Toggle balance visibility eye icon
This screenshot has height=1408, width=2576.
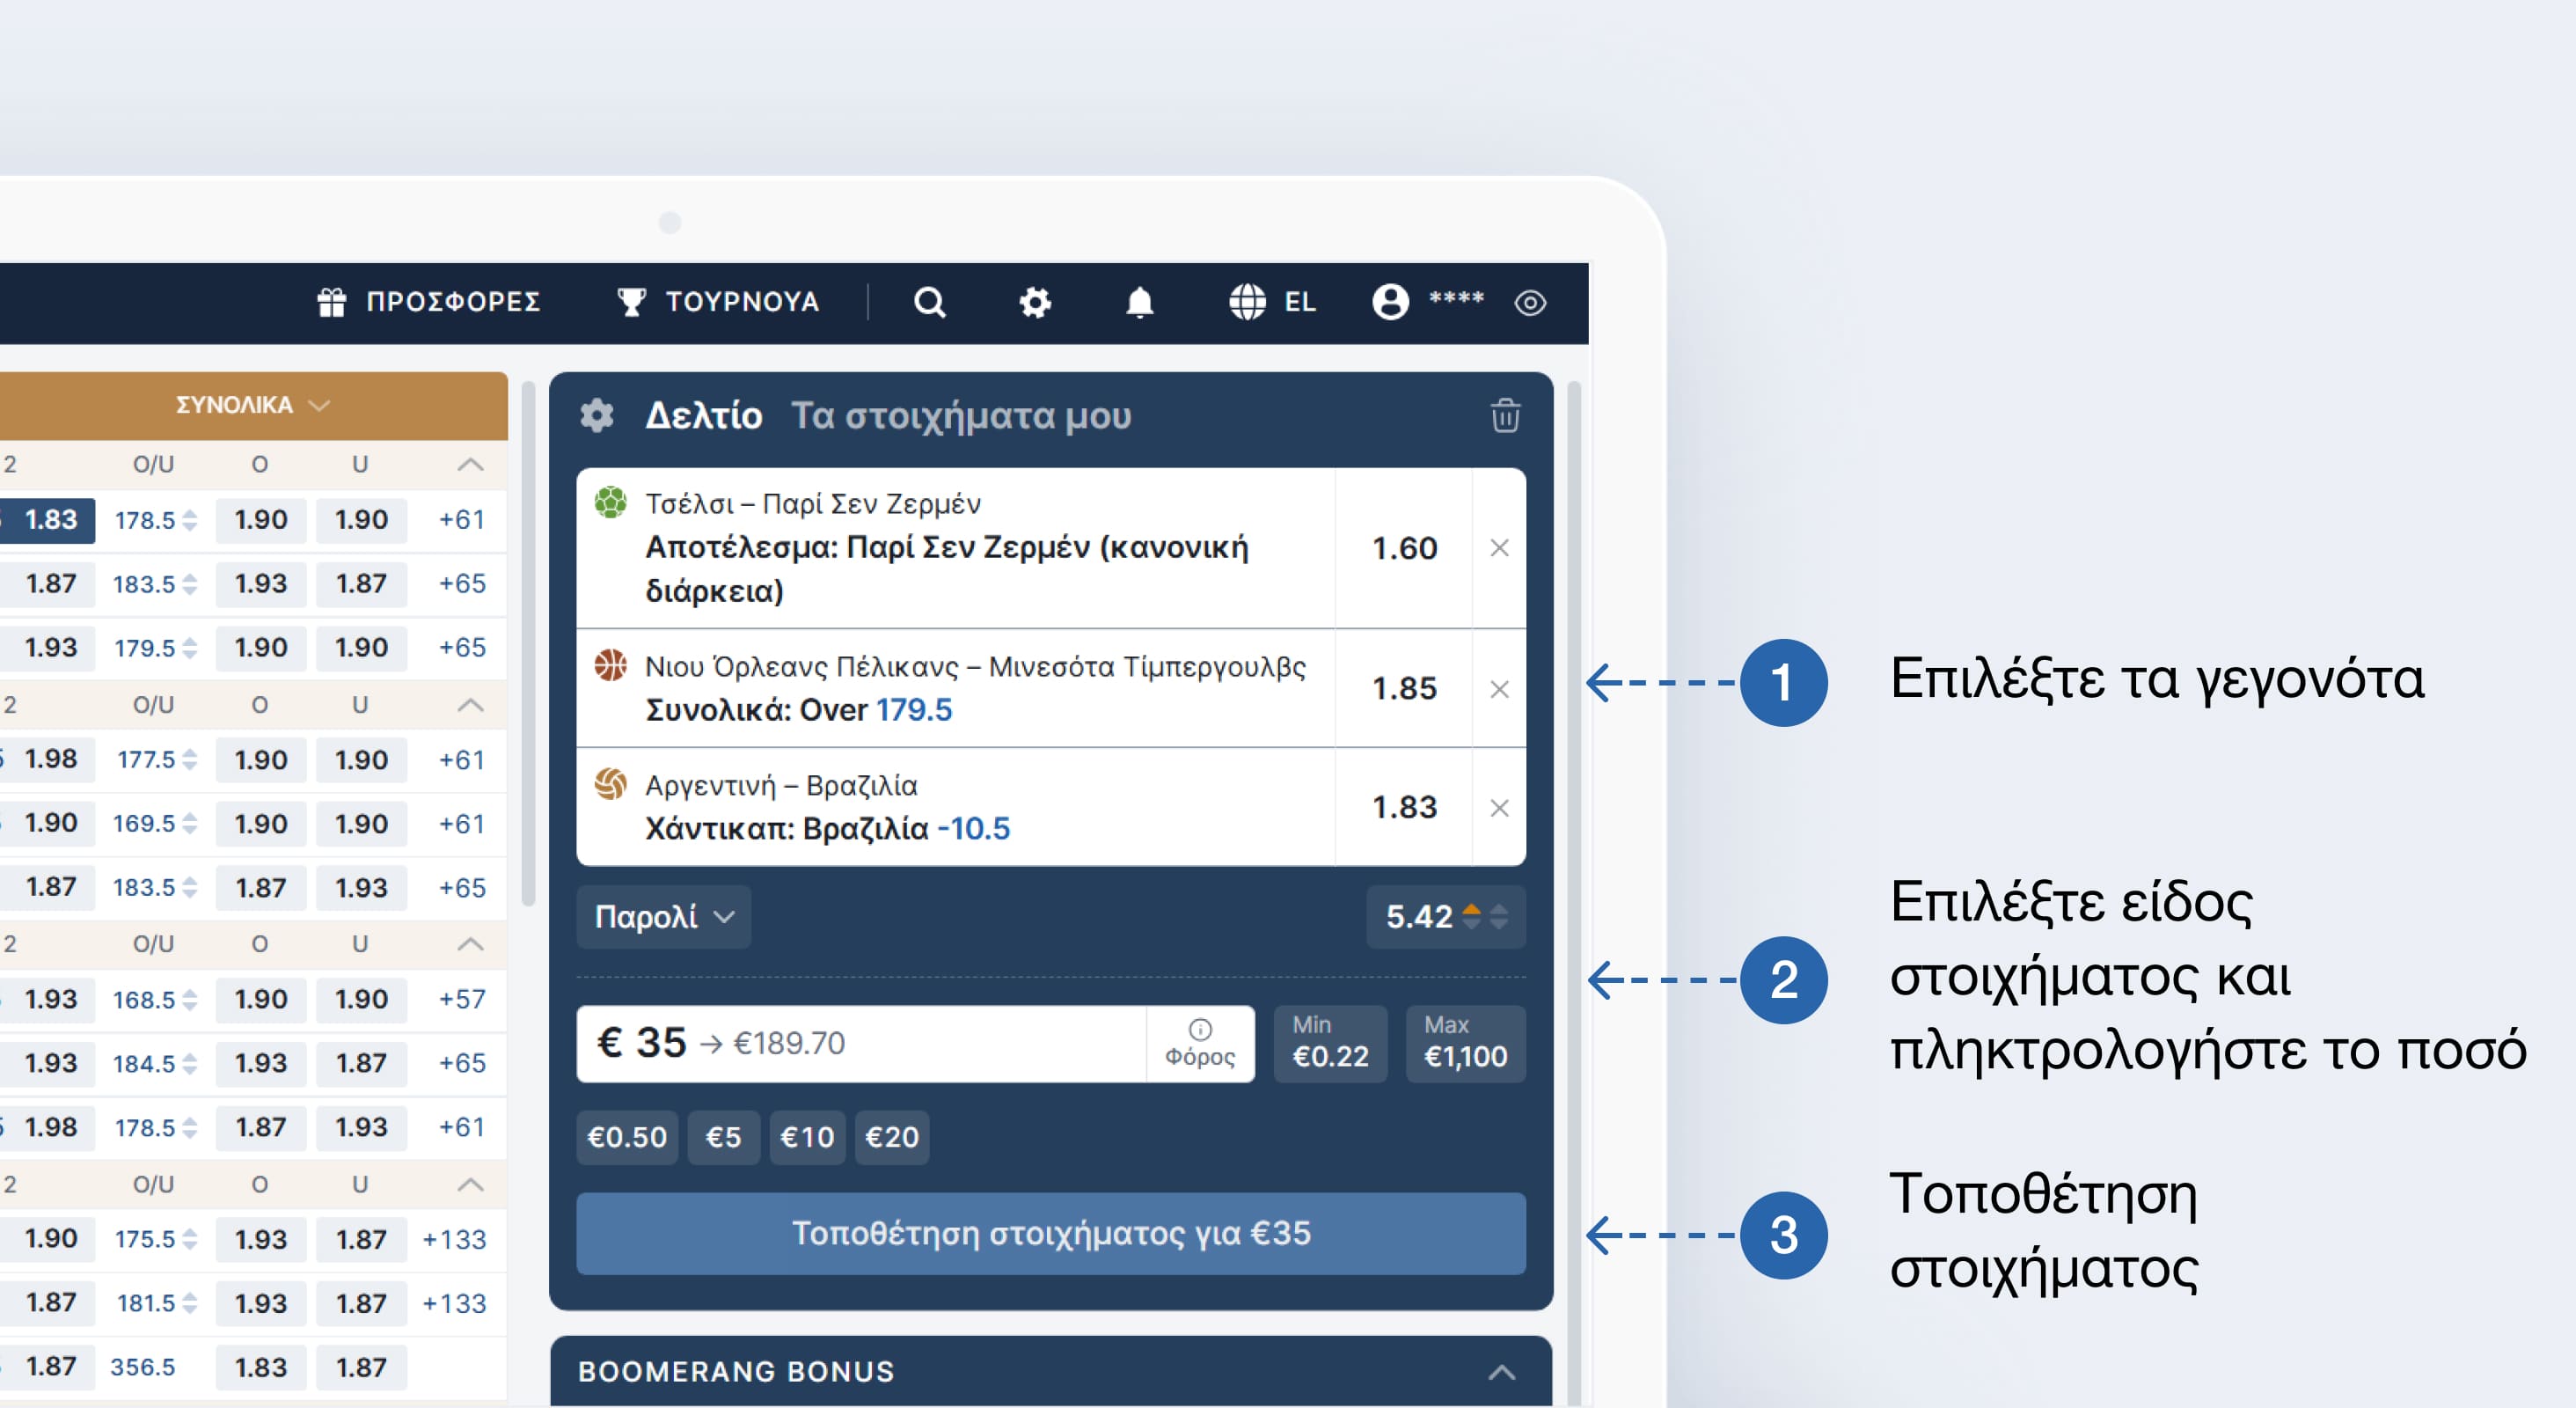pyautogui.click(x=1530, y=303)
